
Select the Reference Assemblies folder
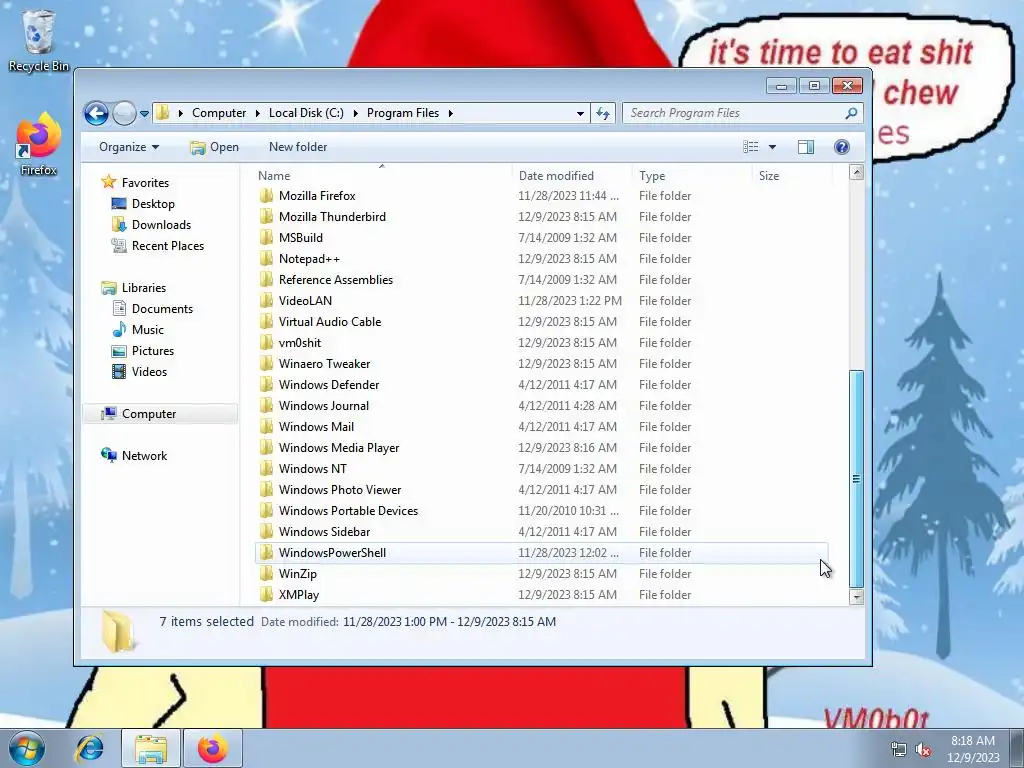pyautogui.click(x=336, y=280)
